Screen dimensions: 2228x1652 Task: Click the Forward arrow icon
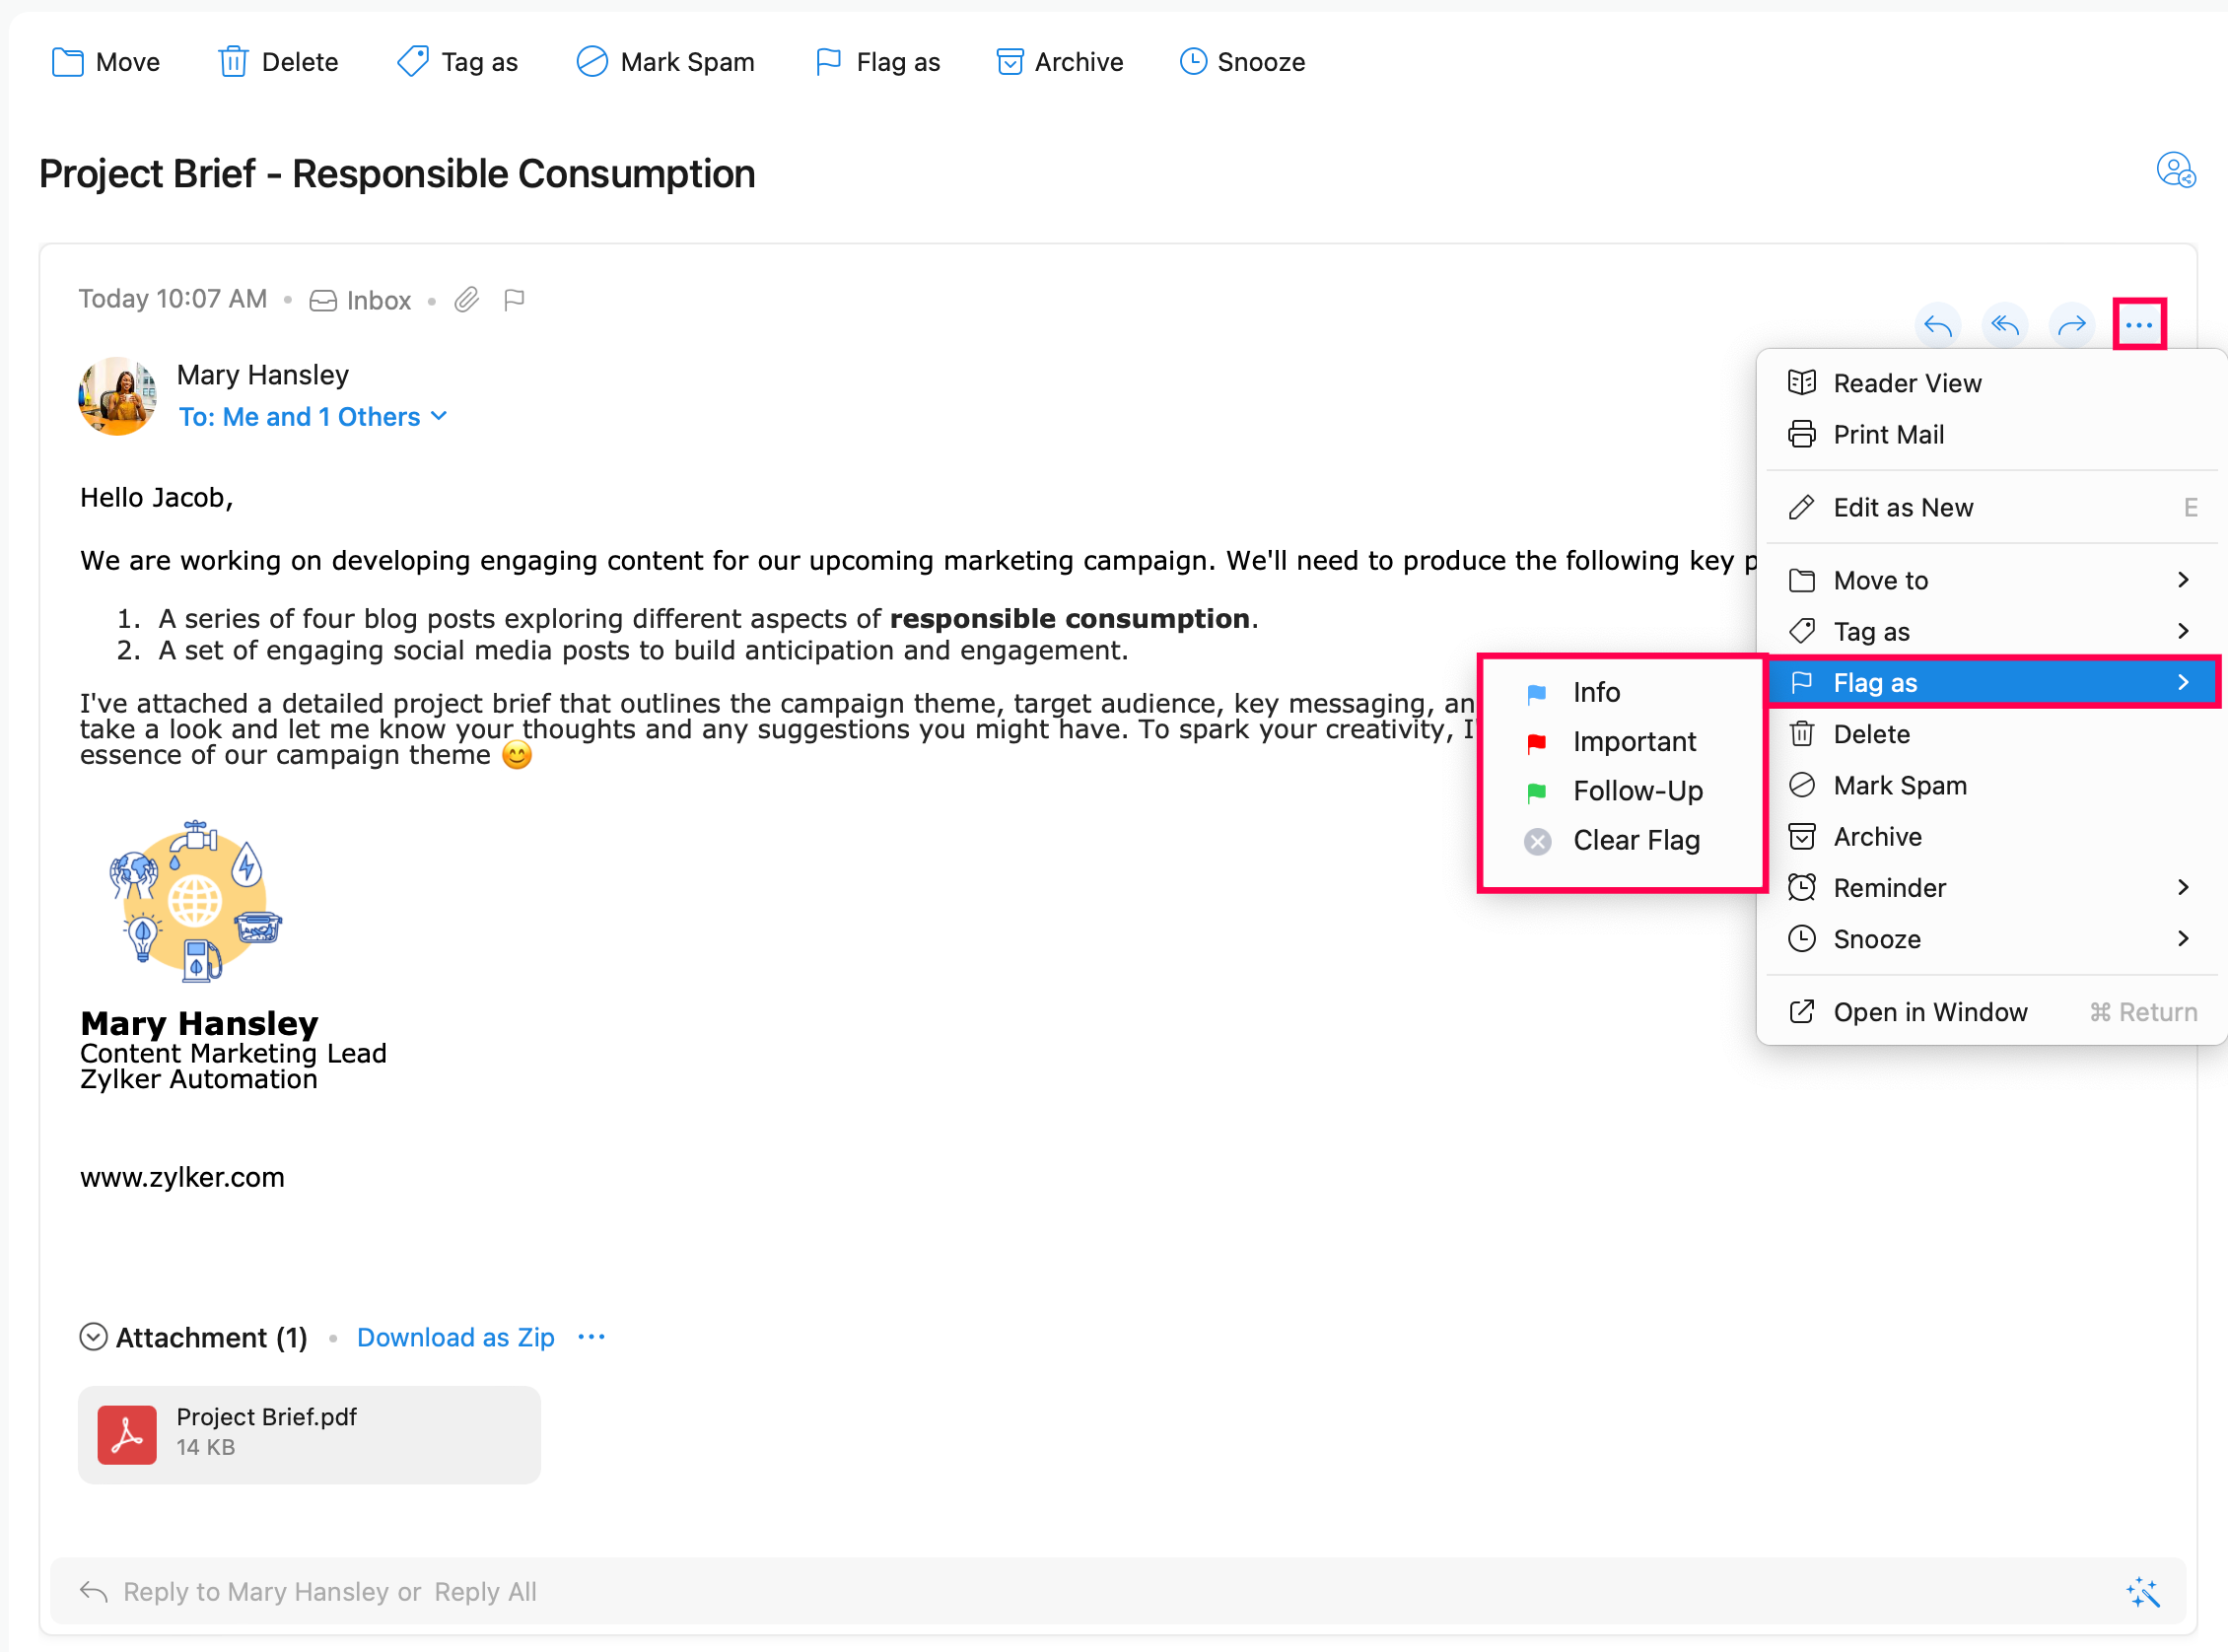click(x=2071, y=325)
